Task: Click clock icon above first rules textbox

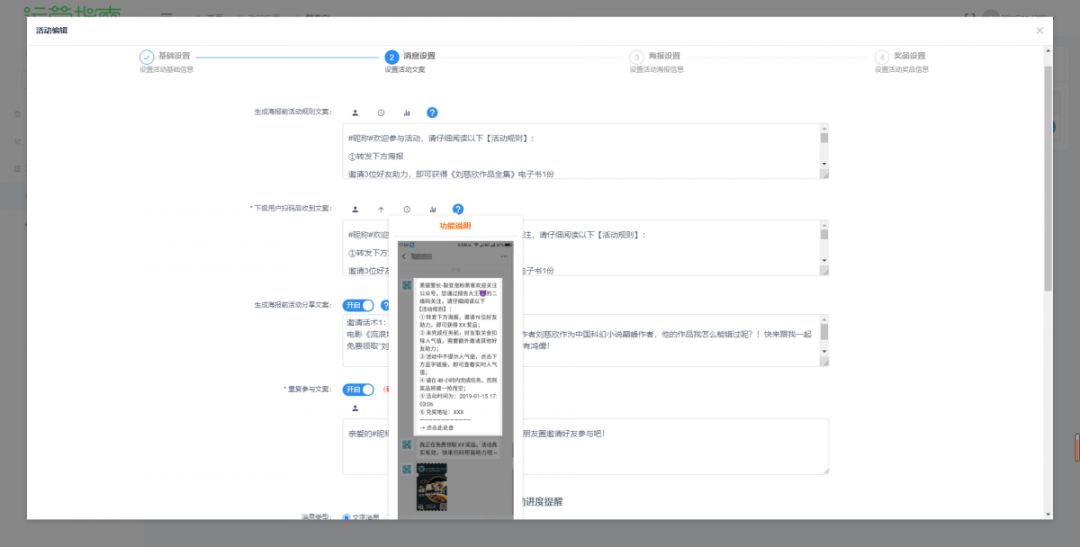Action: point(381,113)
